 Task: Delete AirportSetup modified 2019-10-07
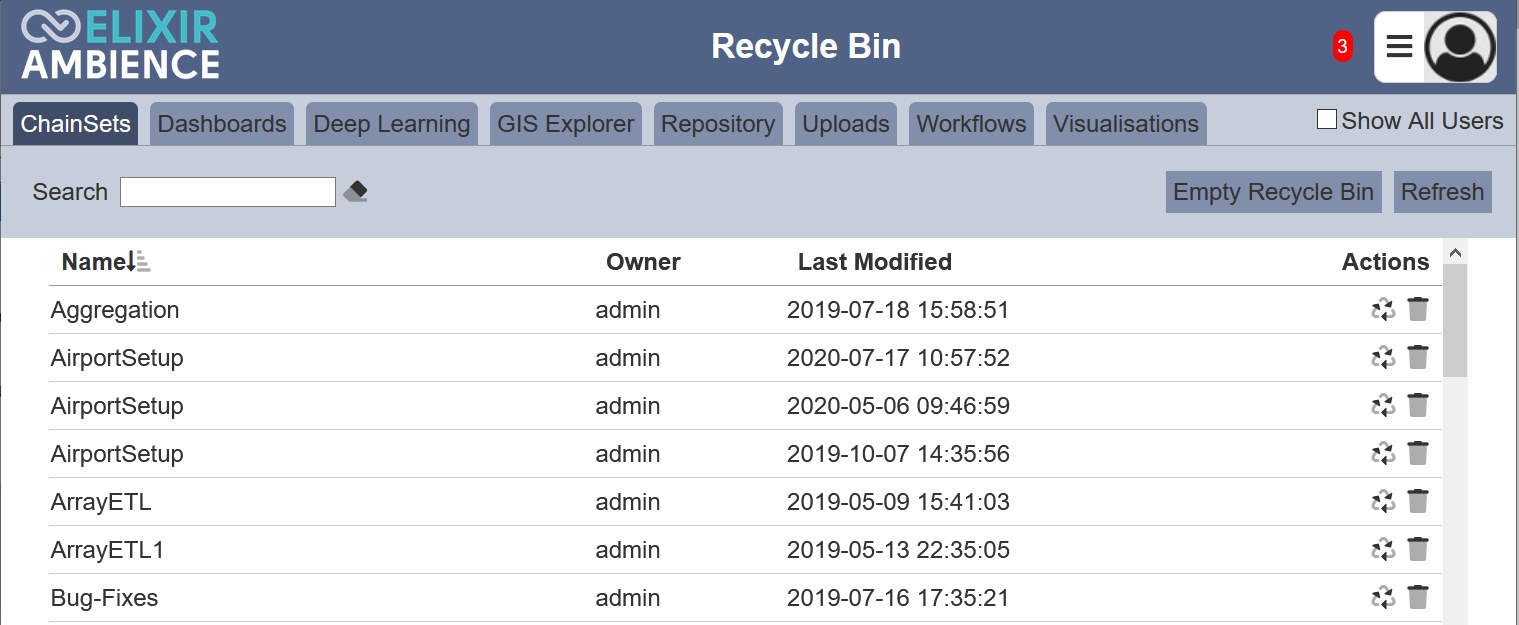[1418, 454]
